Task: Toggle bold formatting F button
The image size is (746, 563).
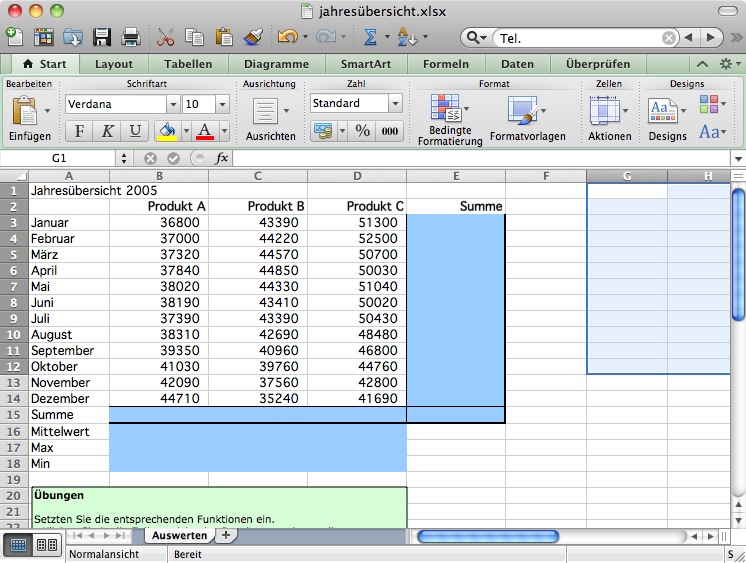Action: (79, 132)
